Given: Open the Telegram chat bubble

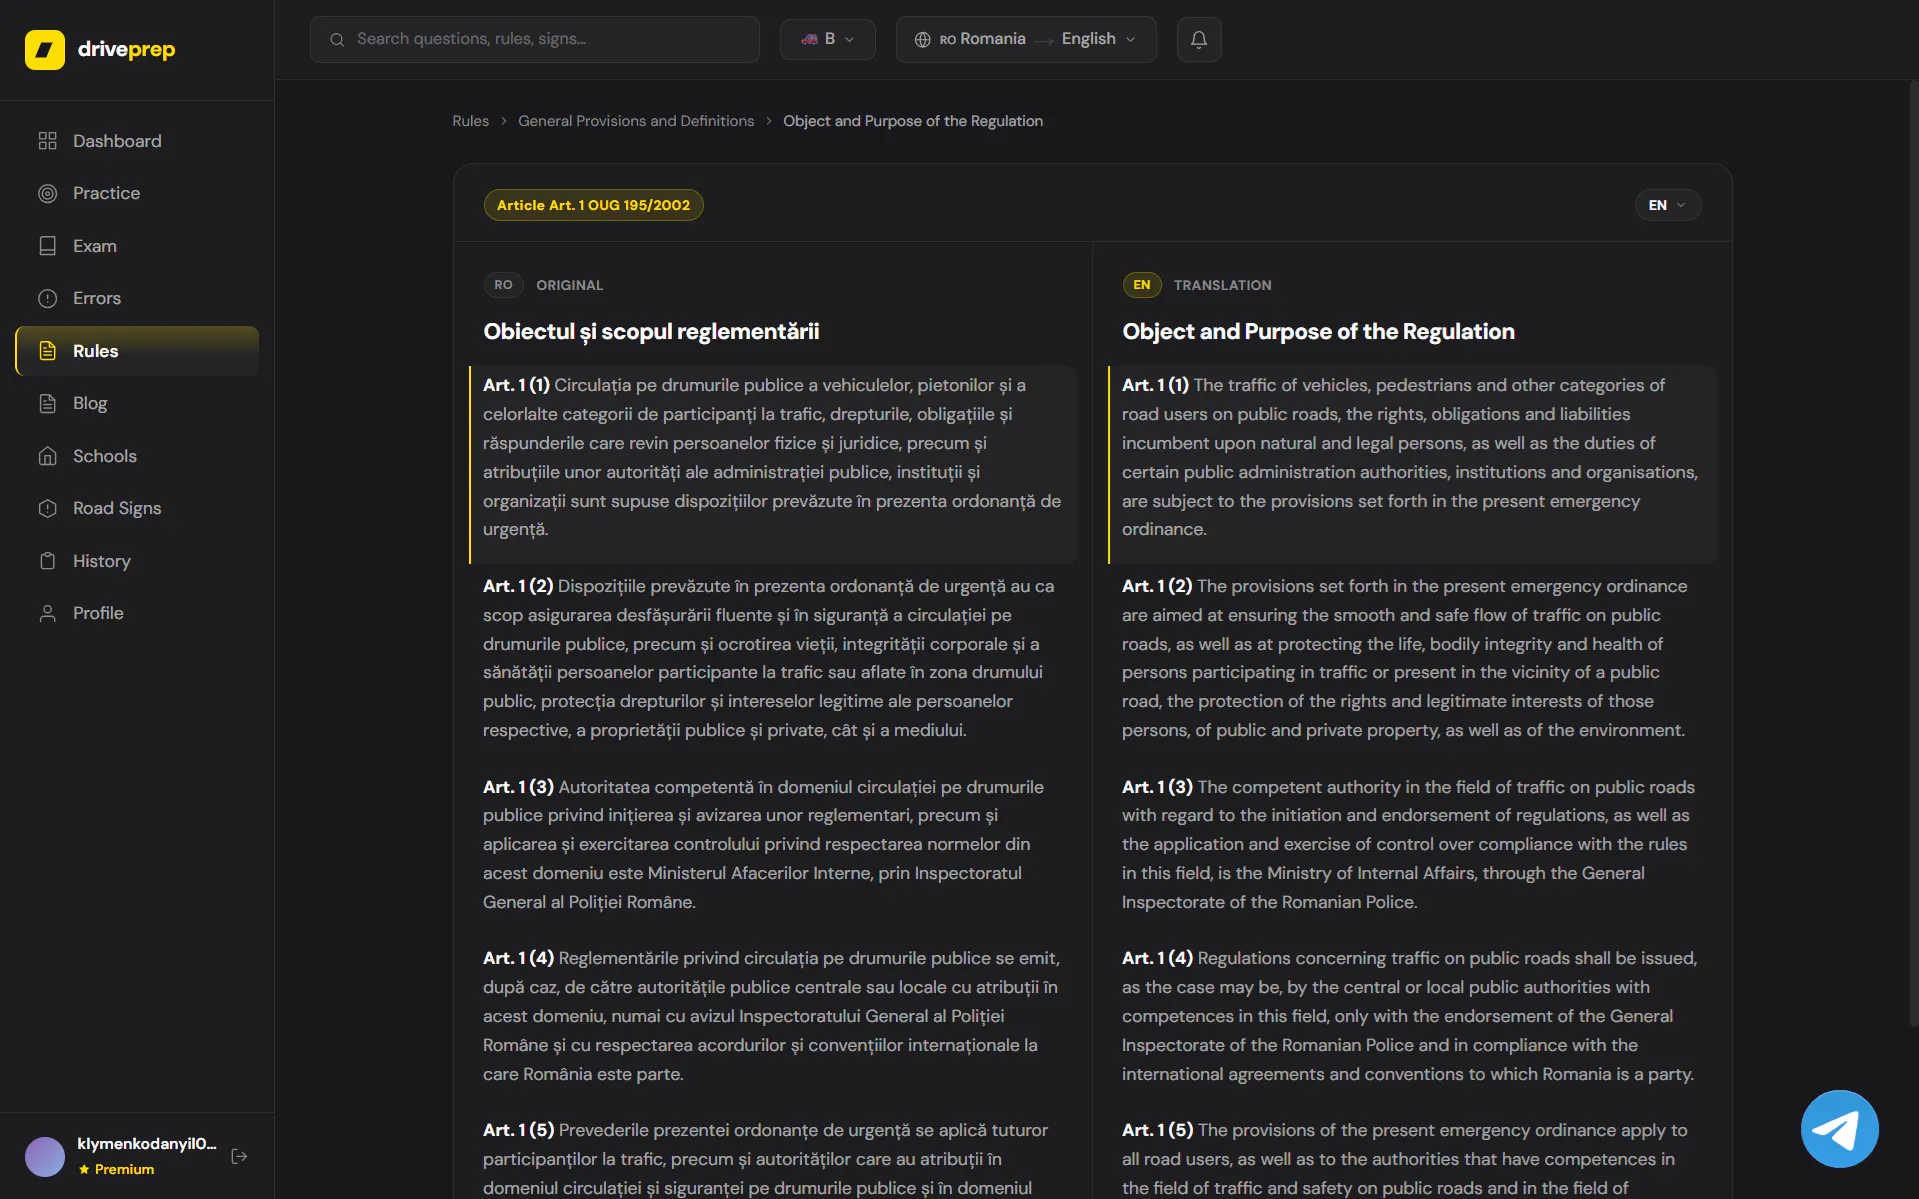Looking at the screenshot, I should click(1839, 1128).
